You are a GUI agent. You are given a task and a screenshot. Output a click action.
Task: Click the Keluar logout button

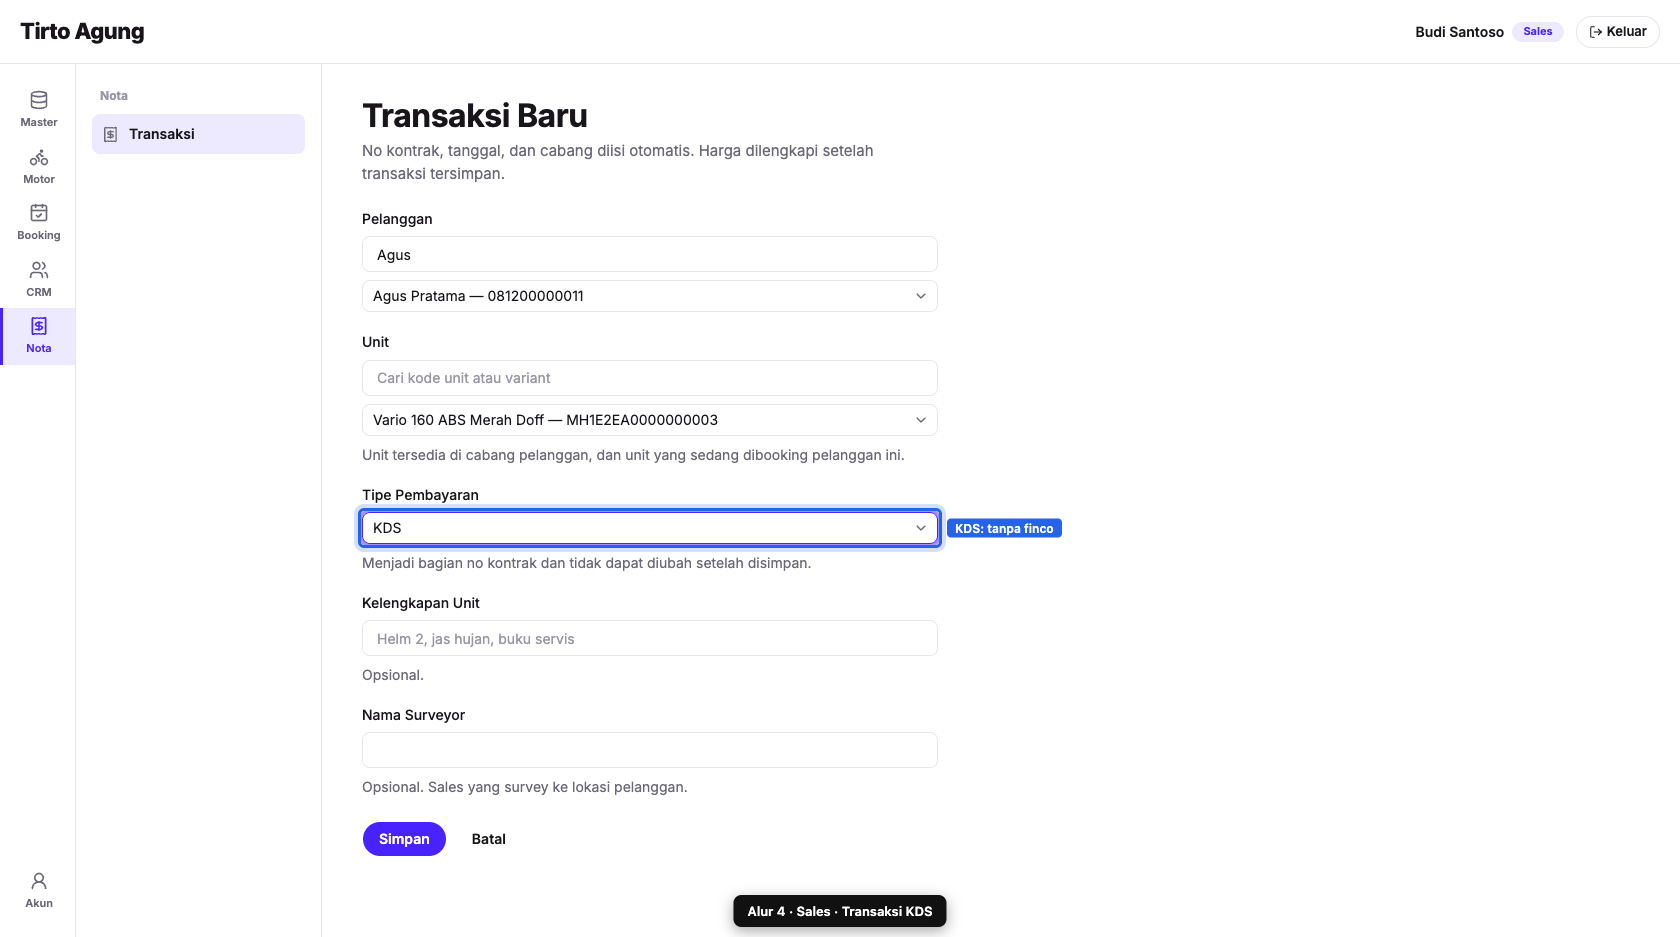pyautogui.click(x=1618, y=32)
